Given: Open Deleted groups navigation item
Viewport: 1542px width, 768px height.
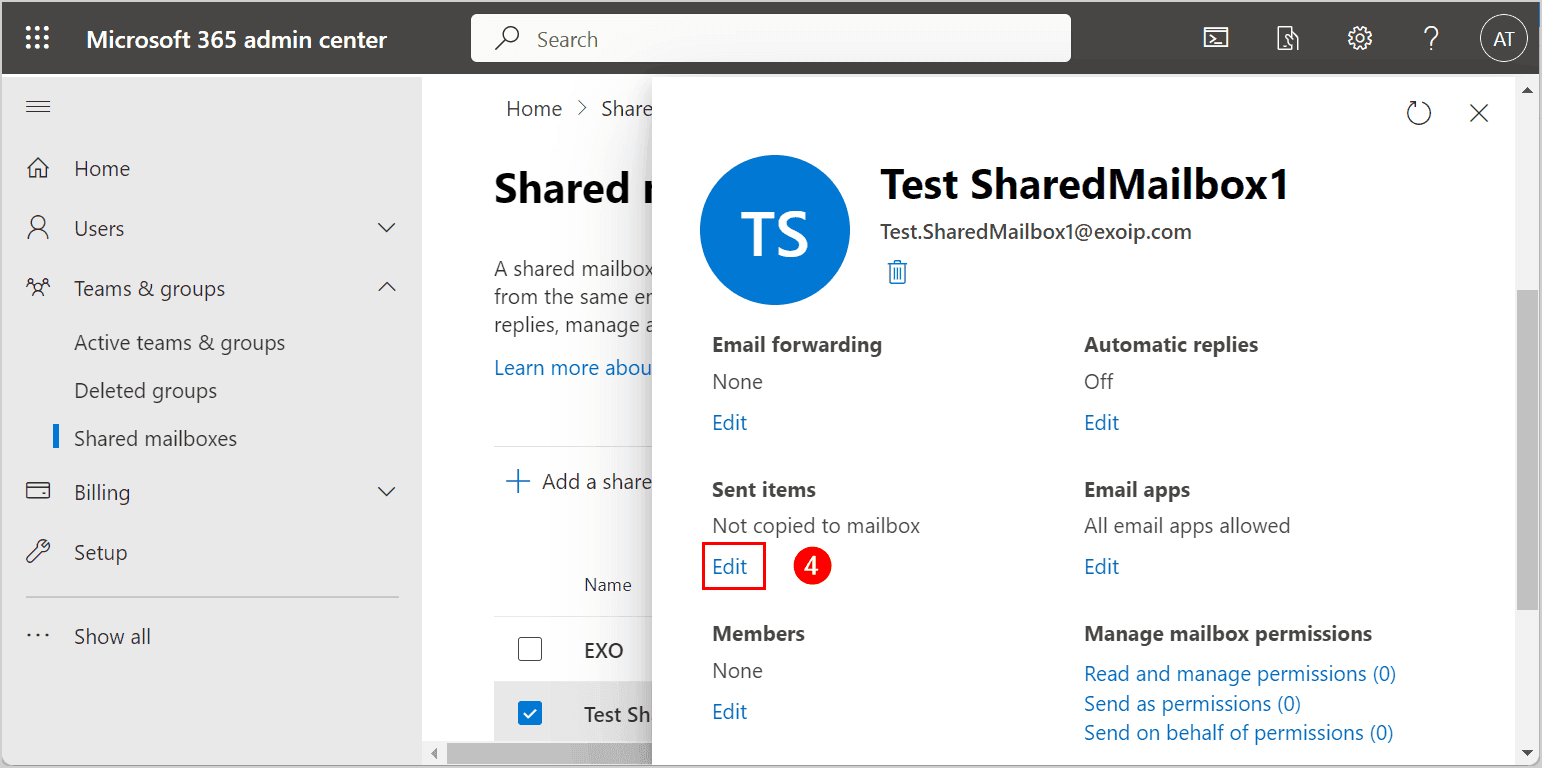Looking at the screenshot, I should pyautogui.click(x=145, y=391).
